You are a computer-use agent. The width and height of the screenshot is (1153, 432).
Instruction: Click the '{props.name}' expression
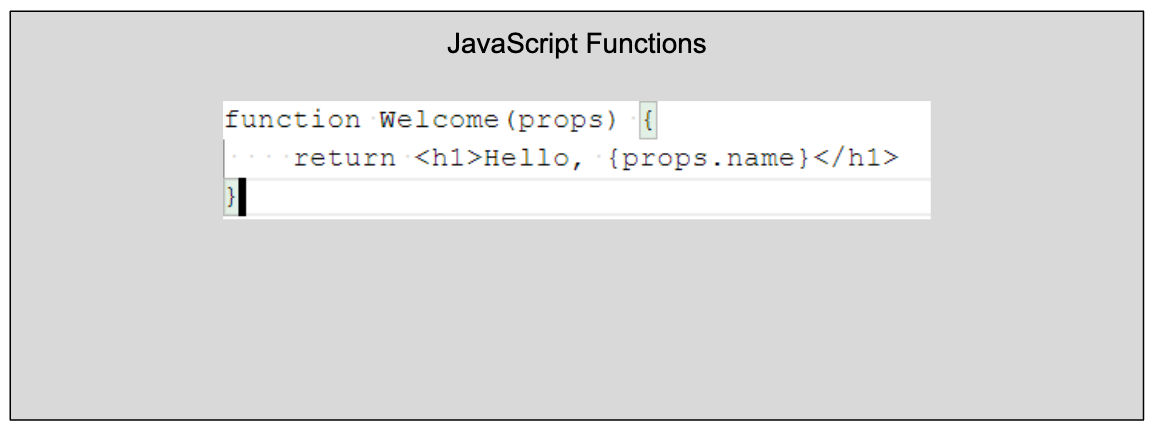click(x=709, y=158)
